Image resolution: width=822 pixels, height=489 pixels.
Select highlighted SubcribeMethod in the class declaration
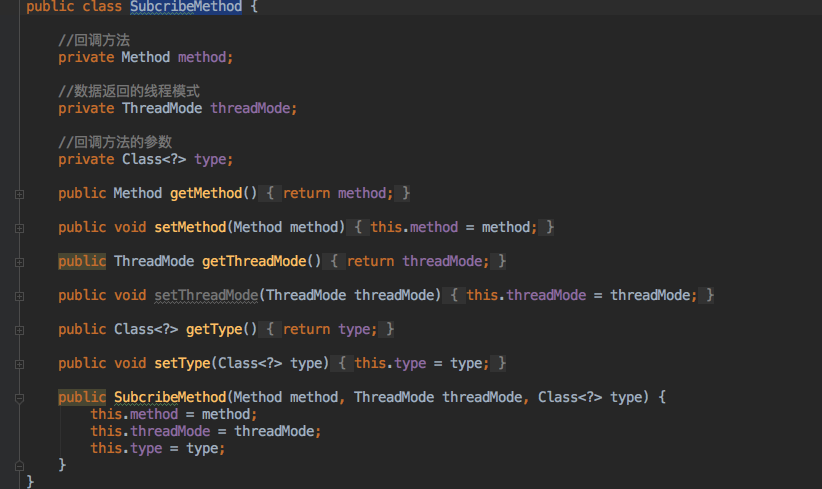click(186, 7)
